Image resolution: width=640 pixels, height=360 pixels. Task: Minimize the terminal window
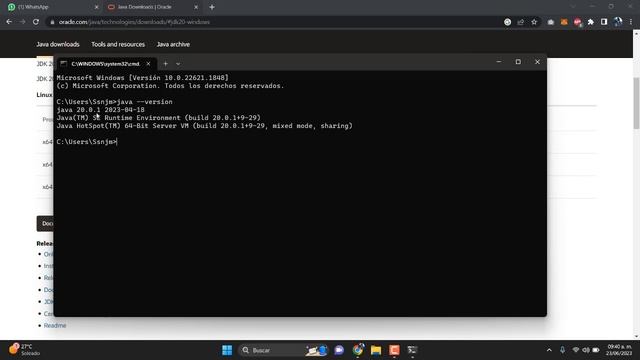pyautogui.click(x=499, y=62)
